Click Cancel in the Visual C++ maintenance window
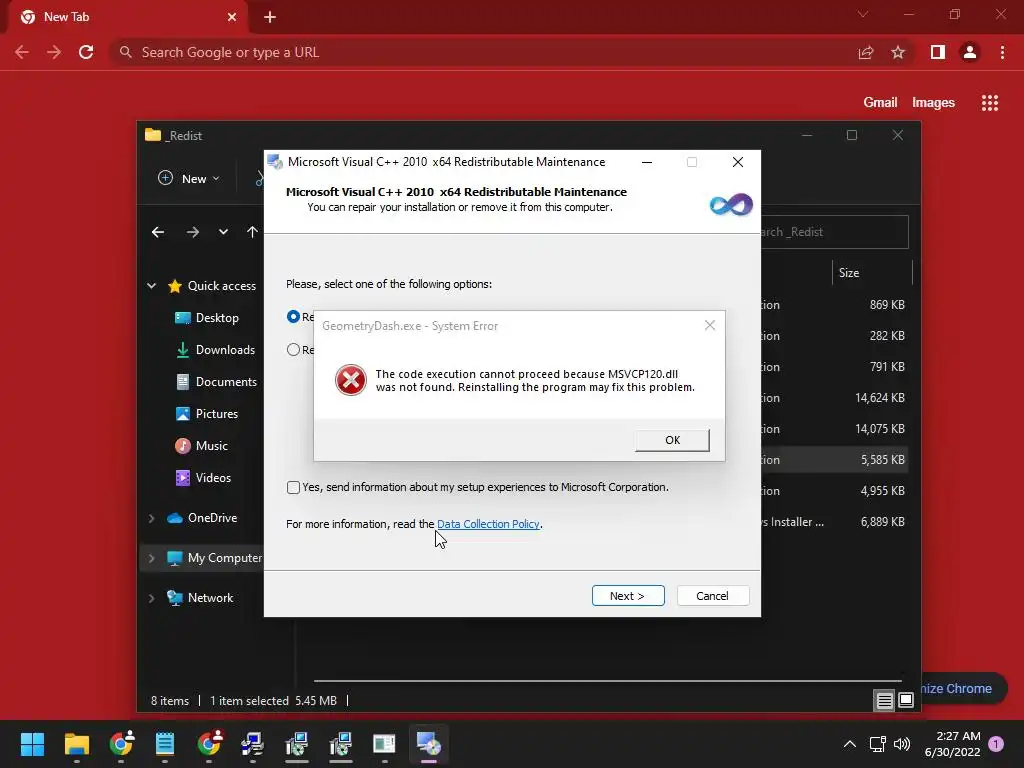The image size is (1024, 768). tap(712, 596)
